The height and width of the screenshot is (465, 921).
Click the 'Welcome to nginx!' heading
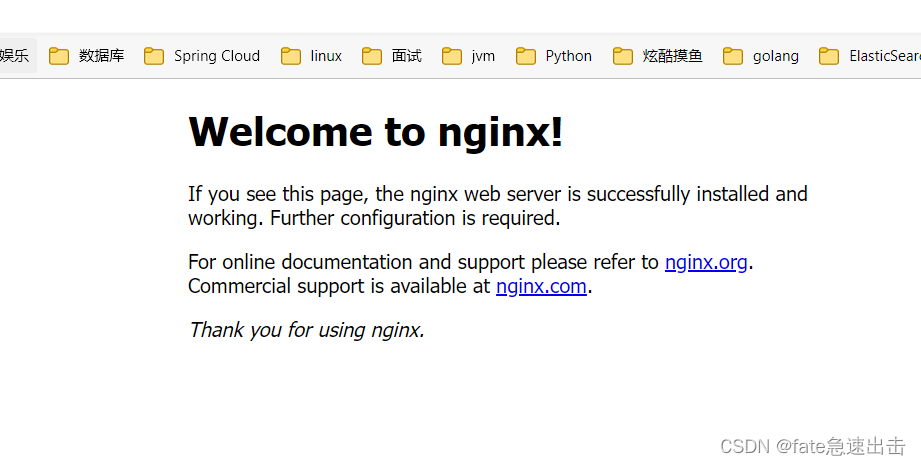tap(376, 131)
